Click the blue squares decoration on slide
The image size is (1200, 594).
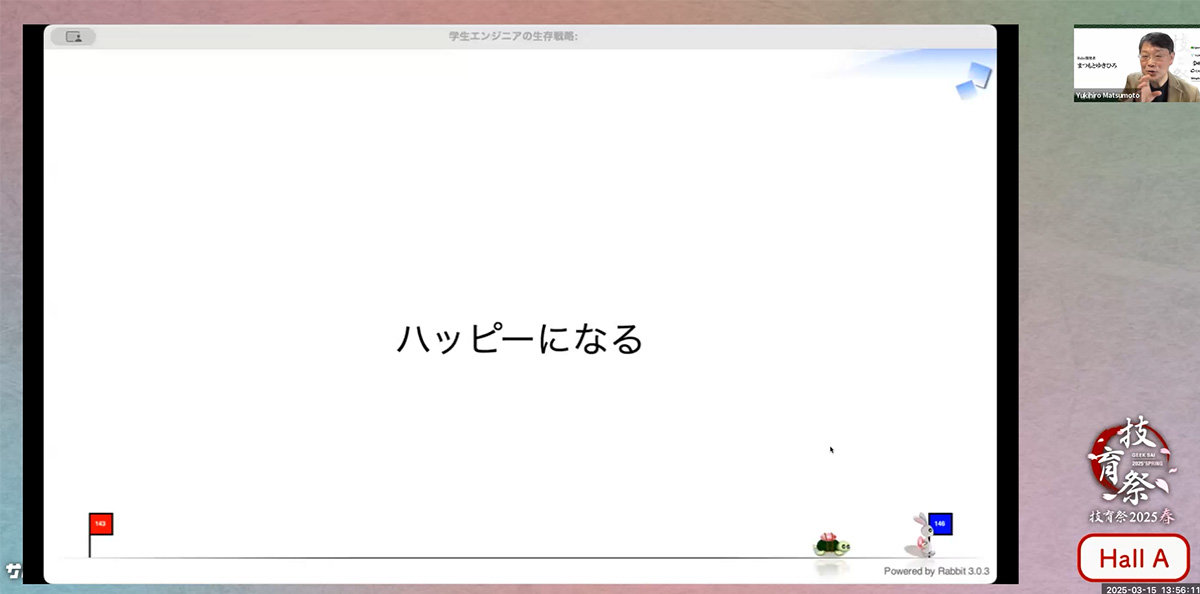pos(973,80)
